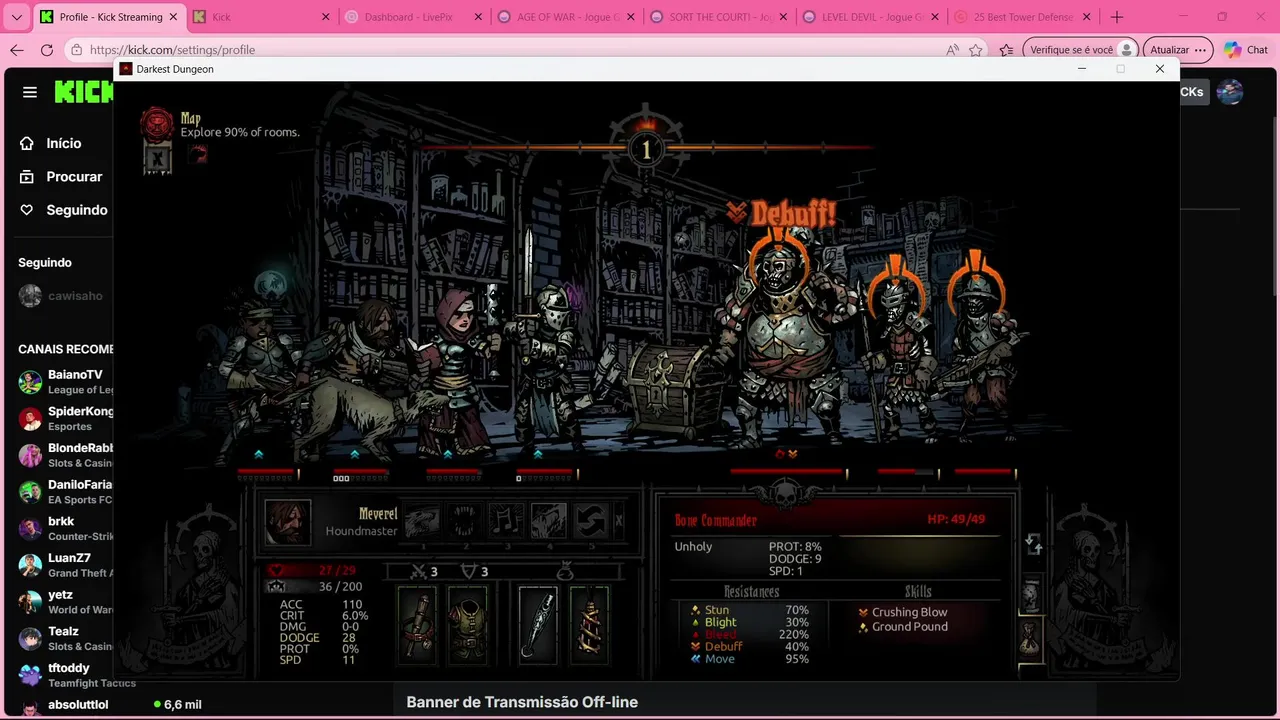This screenshot has width=1280, height=720.
Task: Click the pass turn X button
Action: coord(619,521)
